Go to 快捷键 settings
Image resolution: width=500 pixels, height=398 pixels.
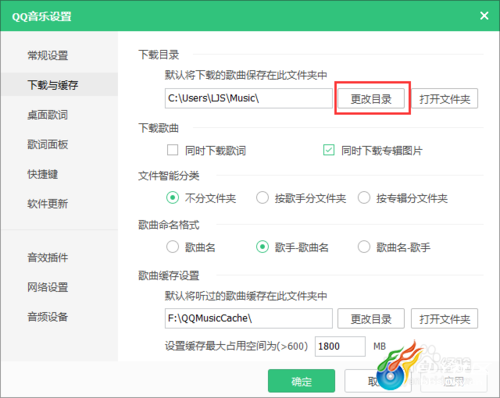43,174
